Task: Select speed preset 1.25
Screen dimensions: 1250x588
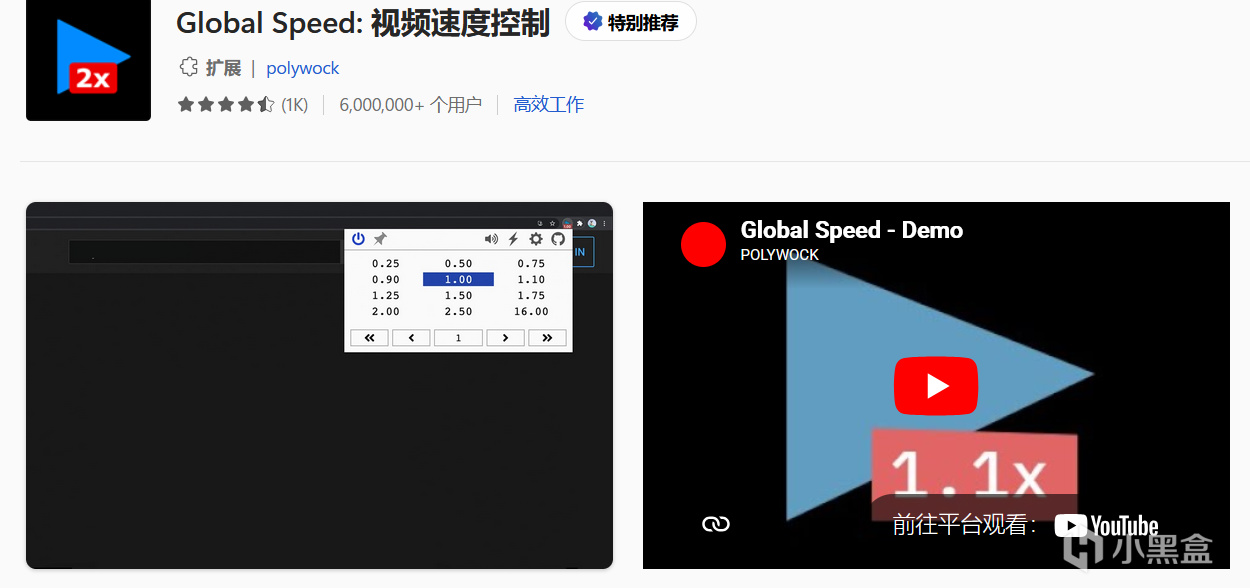Action: pyautogui.click(x=385, y=296)
